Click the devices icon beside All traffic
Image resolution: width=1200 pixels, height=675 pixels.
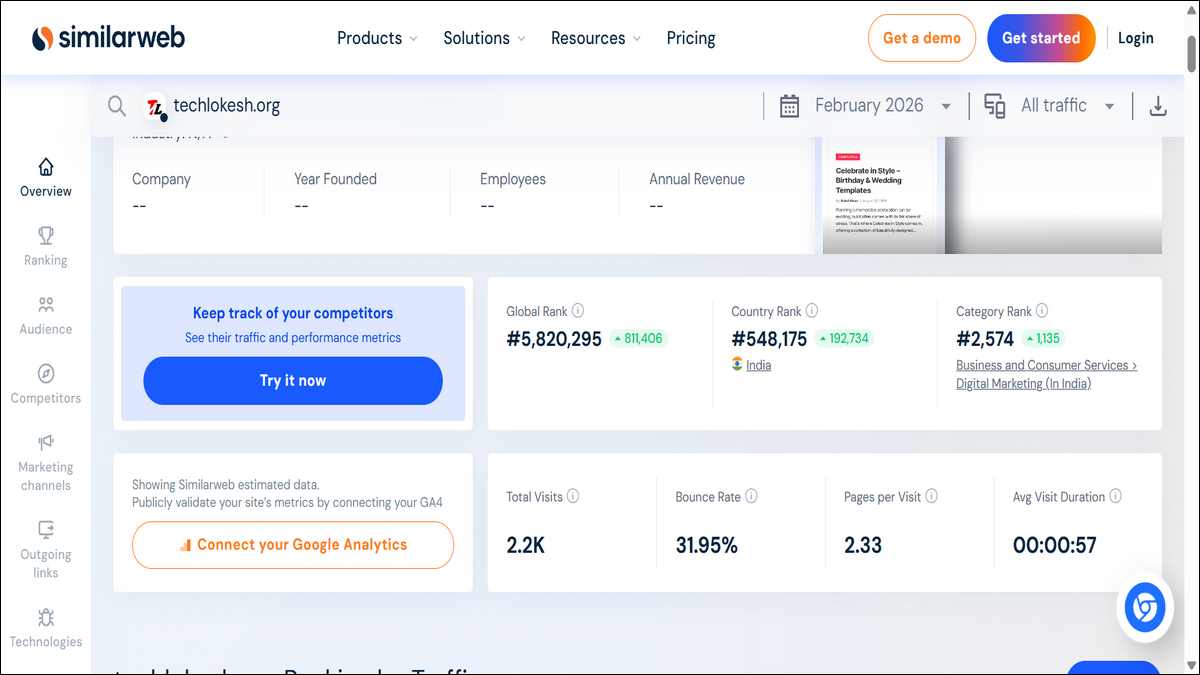pos(995,106)
